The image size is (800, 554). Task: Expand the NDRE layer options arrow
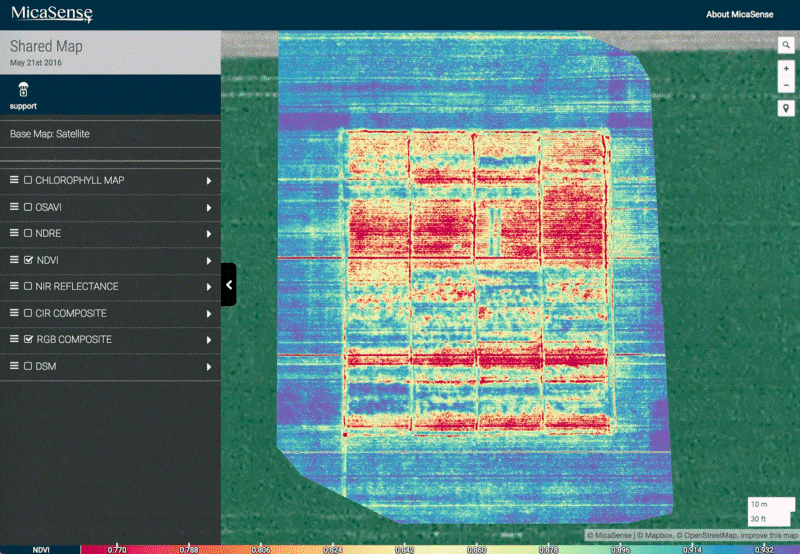209,234
